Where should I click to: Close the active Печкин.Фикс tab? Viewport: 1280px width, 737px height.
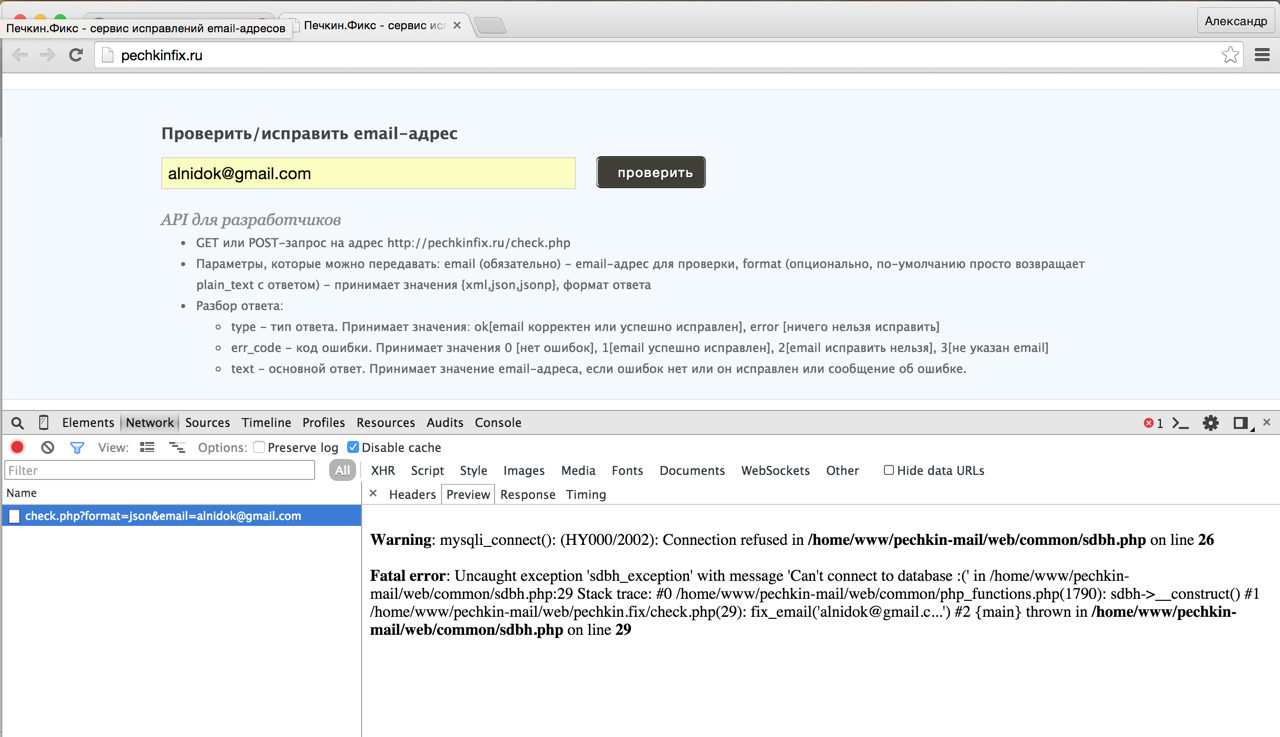click(457, 25)
